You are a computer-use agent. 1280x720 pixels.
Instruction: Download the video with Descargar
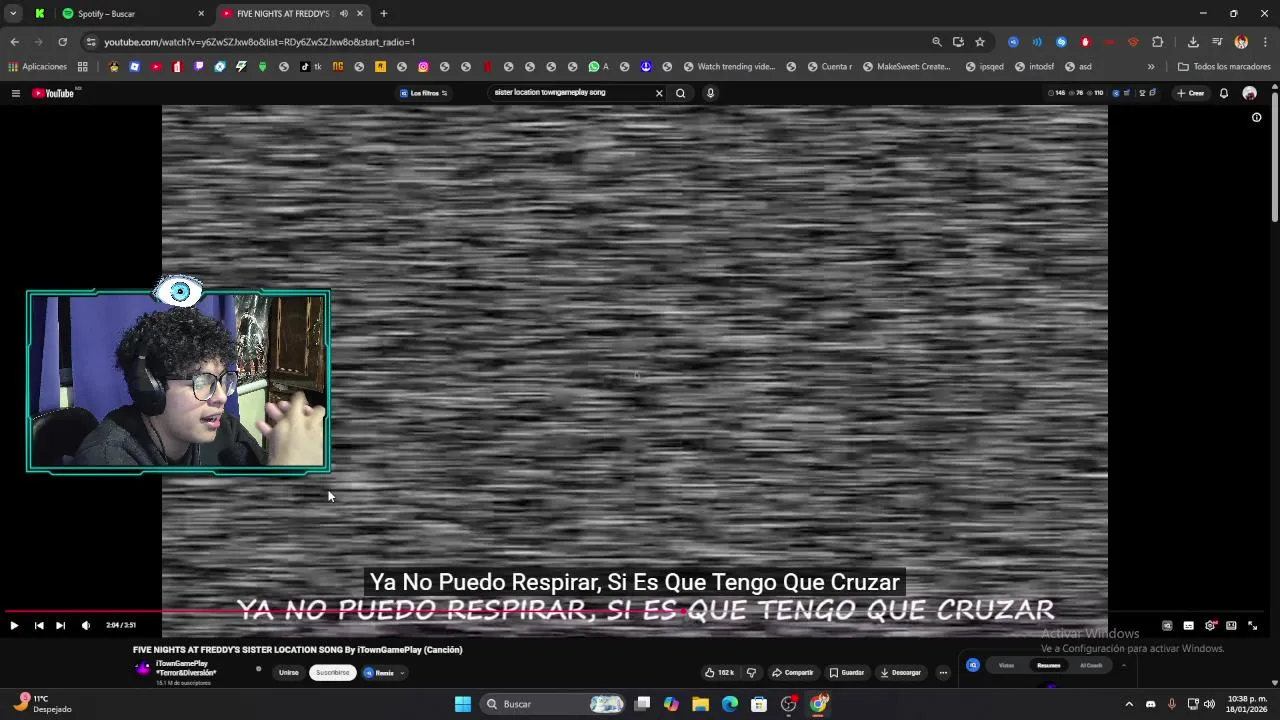pos(900,673)
